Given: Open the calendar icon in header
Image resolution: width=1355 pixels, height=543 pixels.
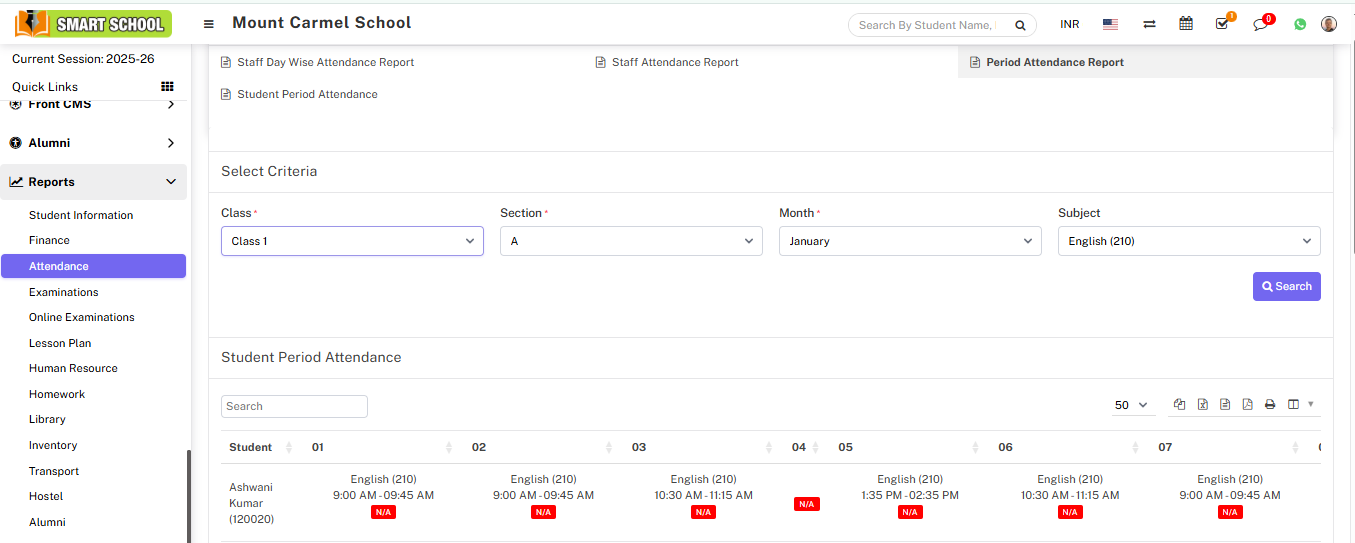Looking at the screenshot, I should 1186,24.
